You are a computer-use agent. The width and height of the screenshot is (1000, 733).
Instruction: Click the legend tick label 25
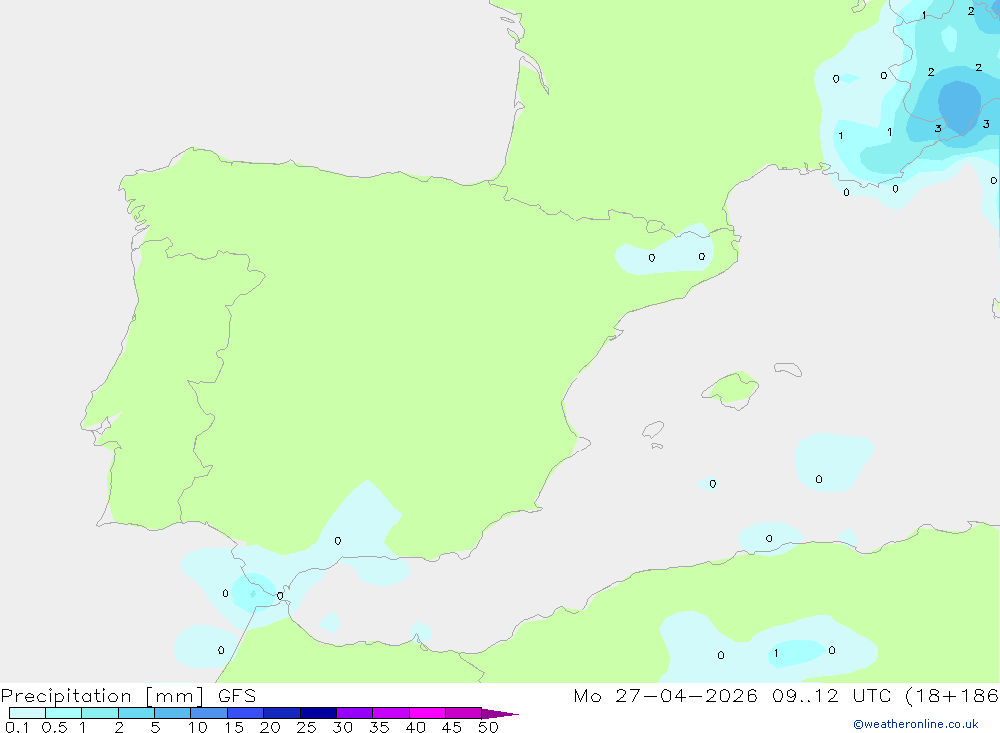[x=307, y=727]
